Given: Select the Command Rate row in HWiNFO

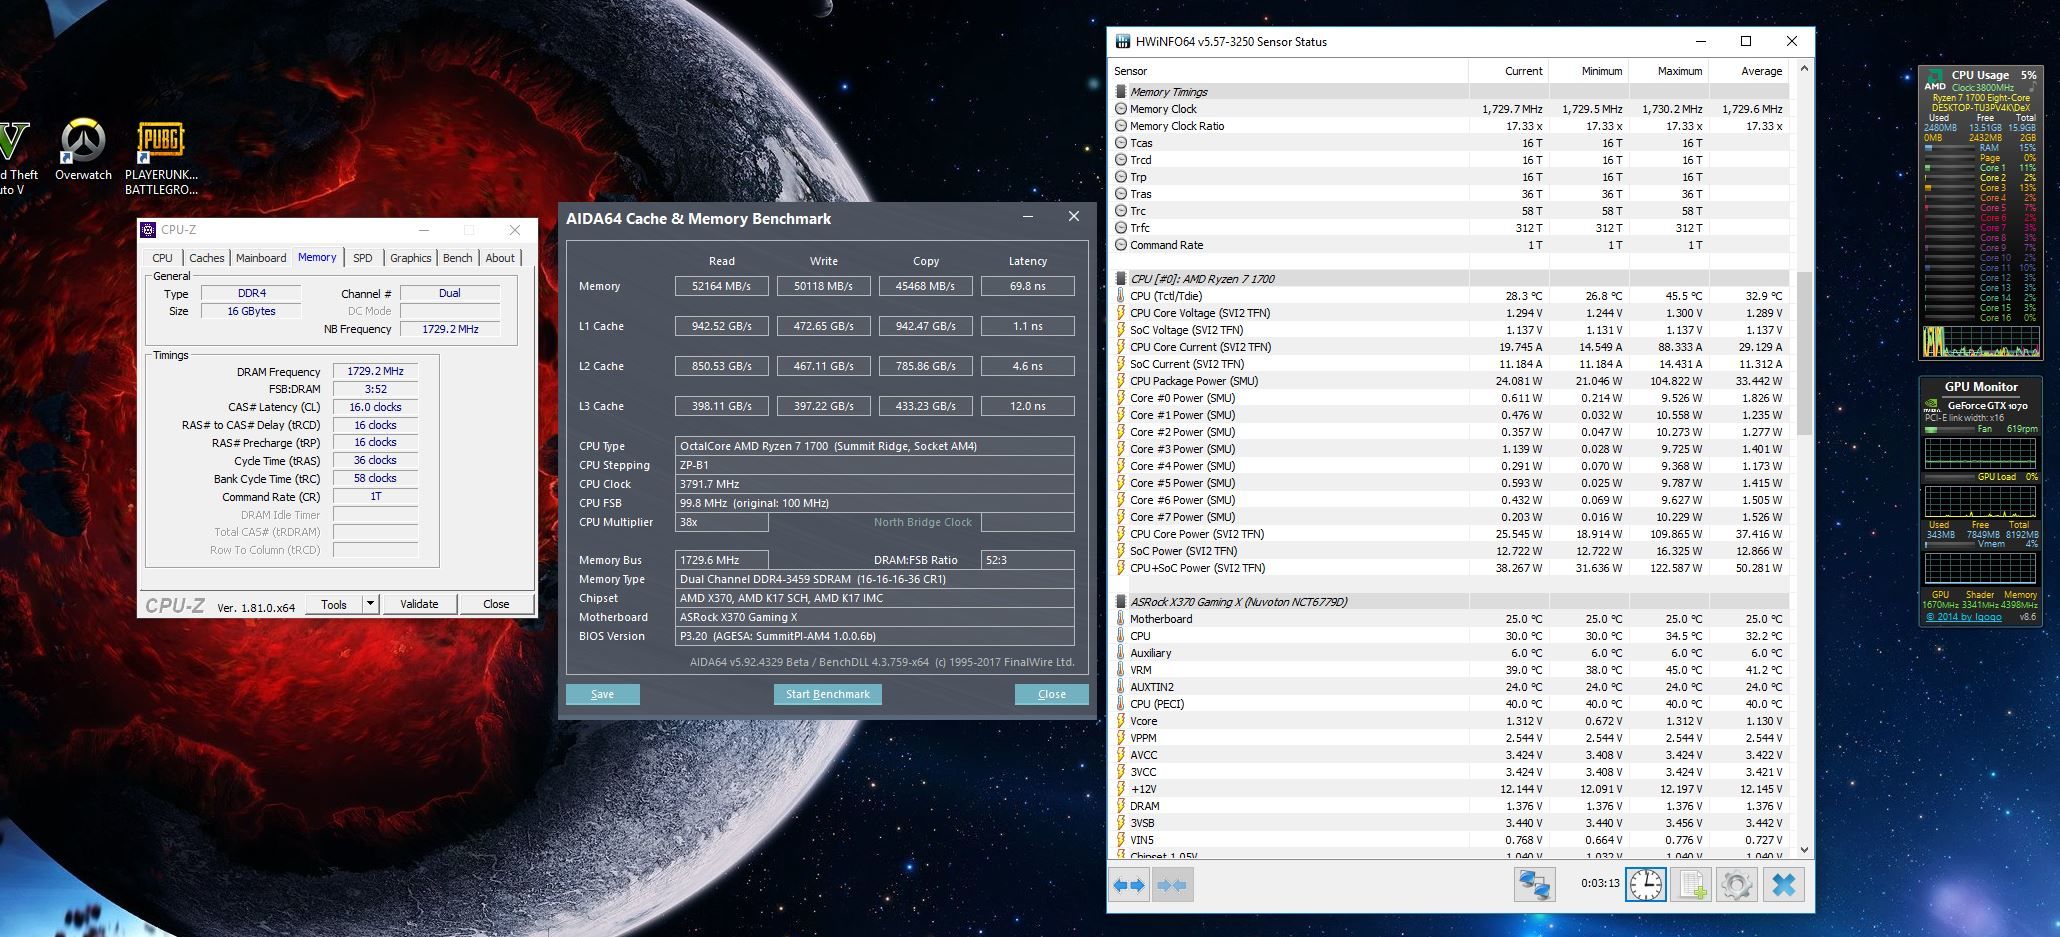Looking at the screenshot, I should tap(1450, 245).
